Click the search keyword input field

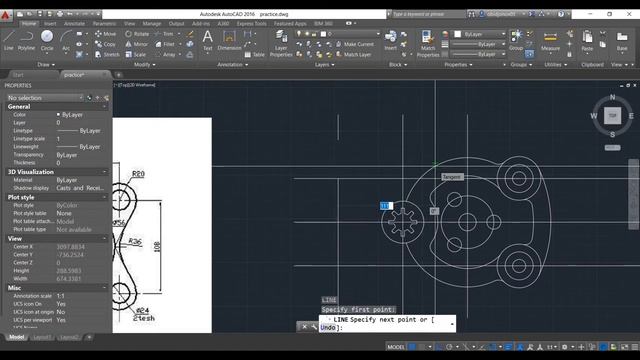click(428, 14)
